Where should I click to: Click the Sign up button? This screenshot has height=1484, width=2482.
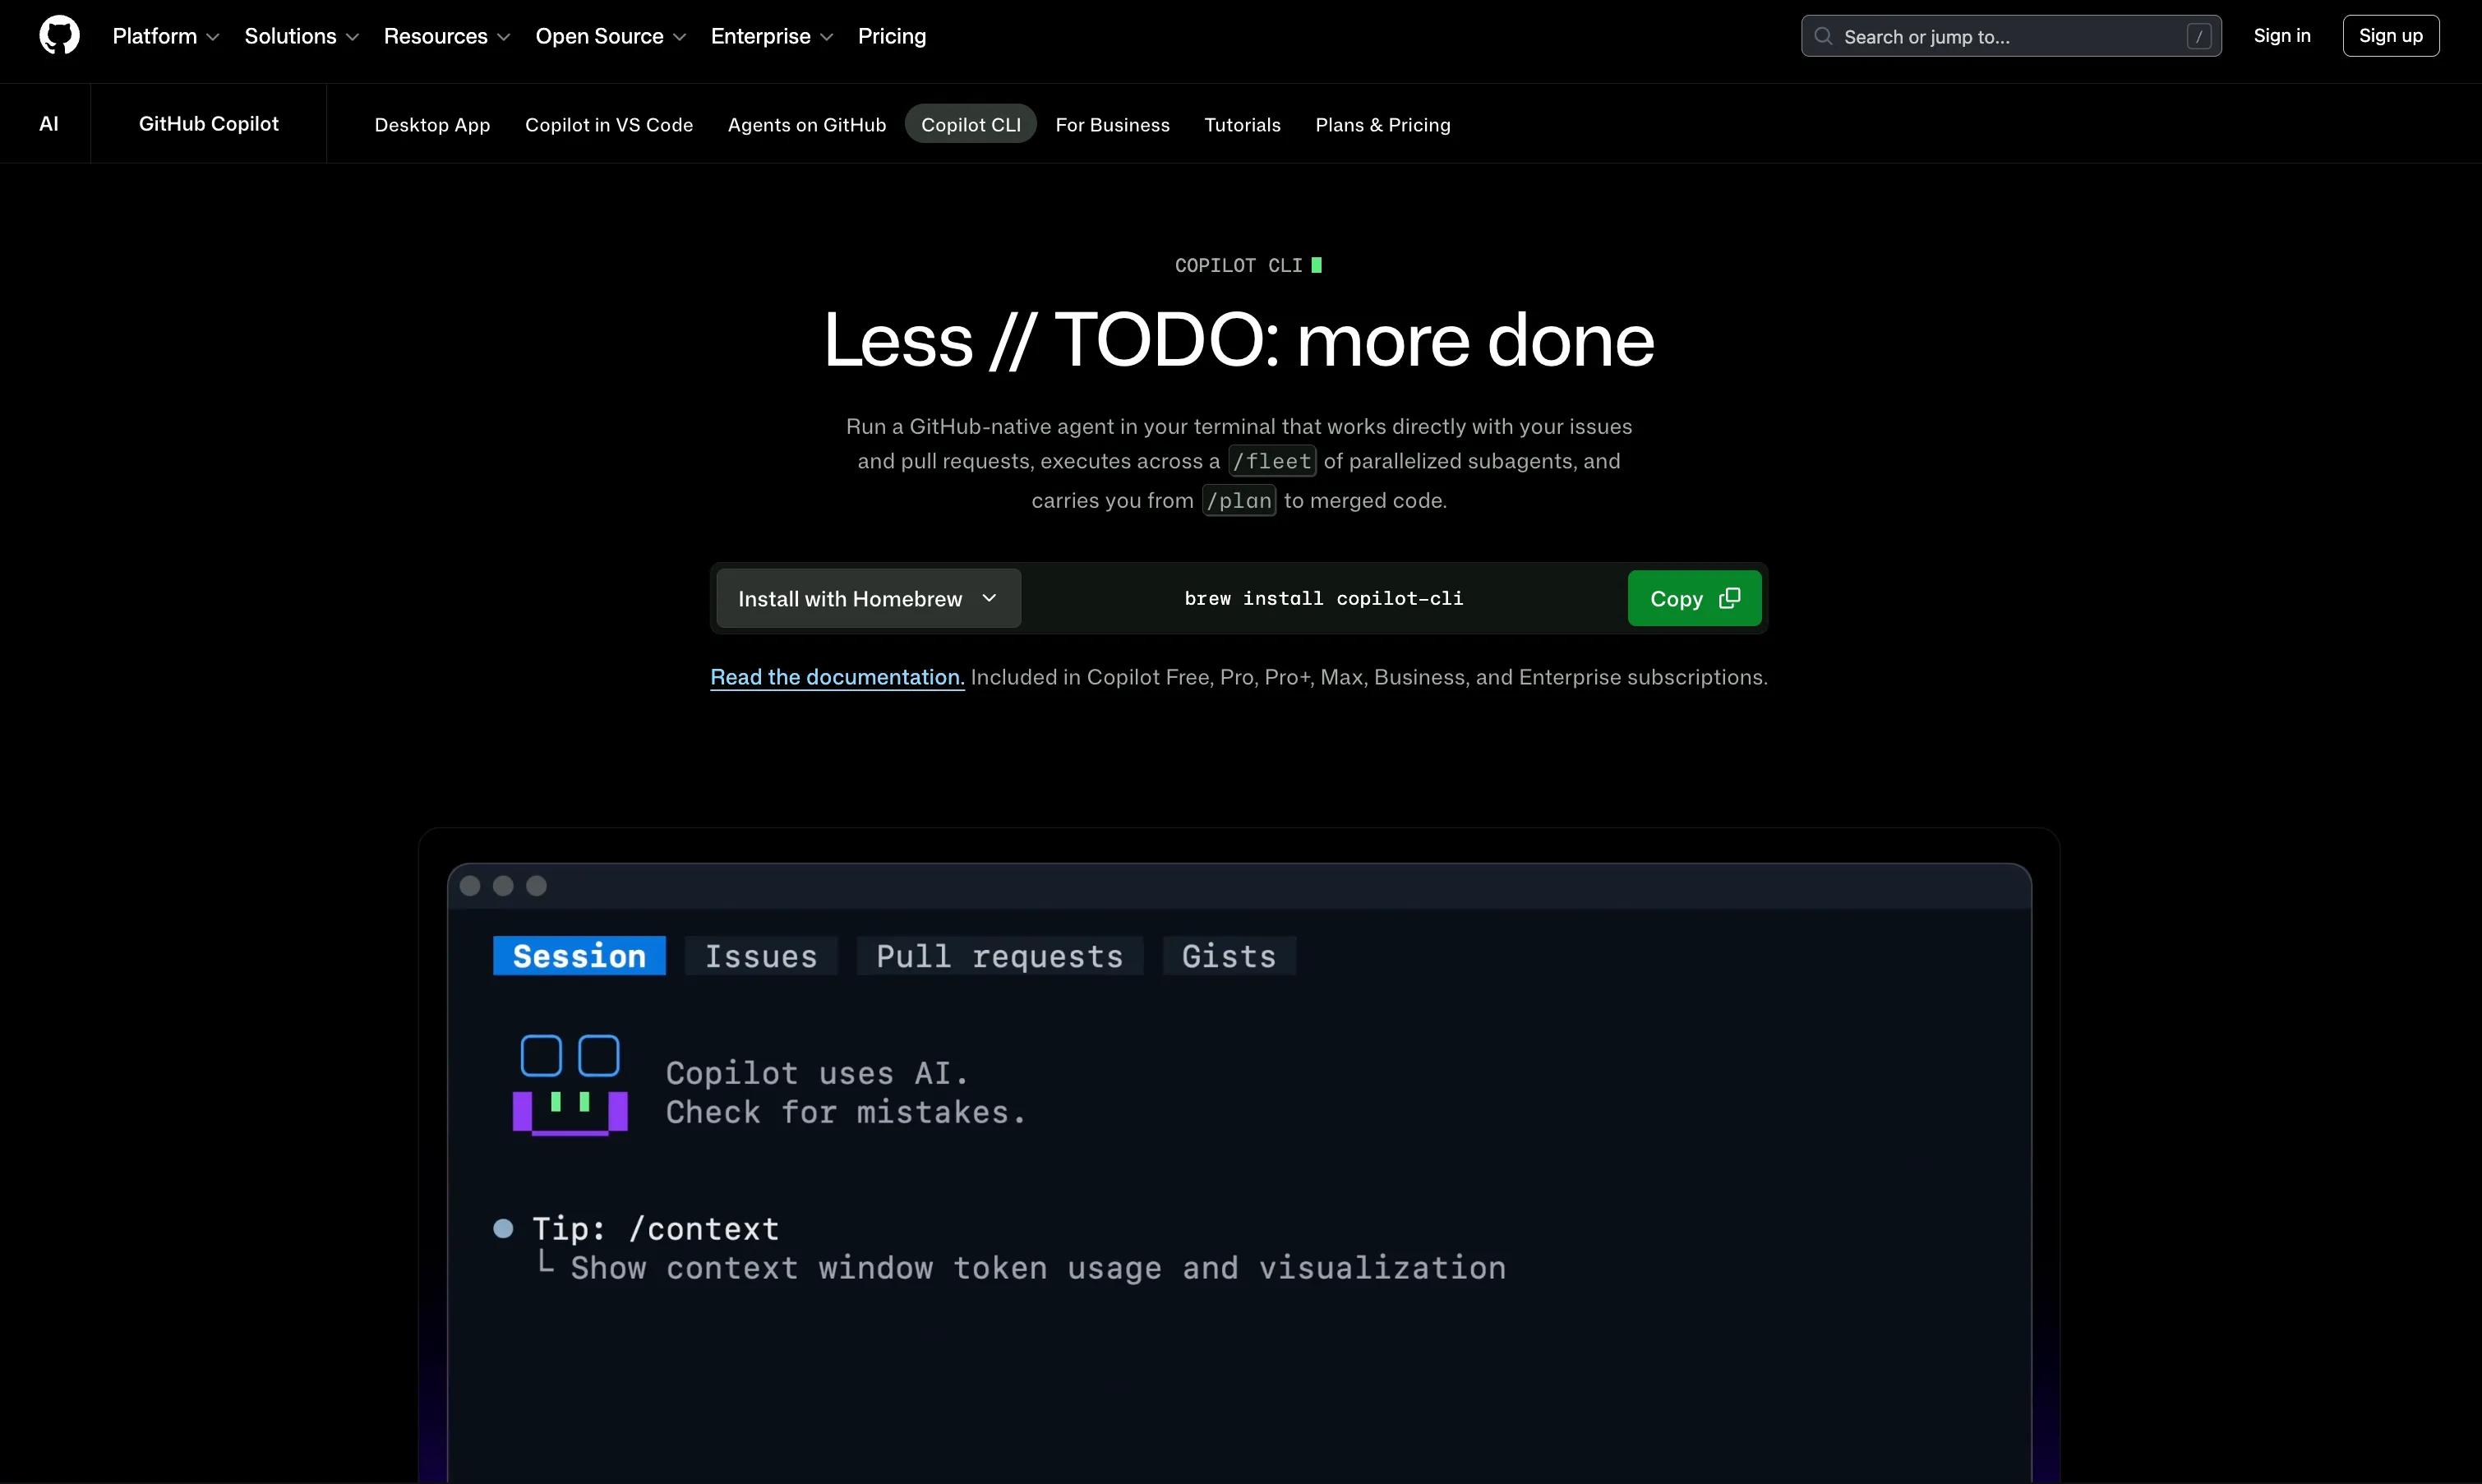pos(2390,36)
